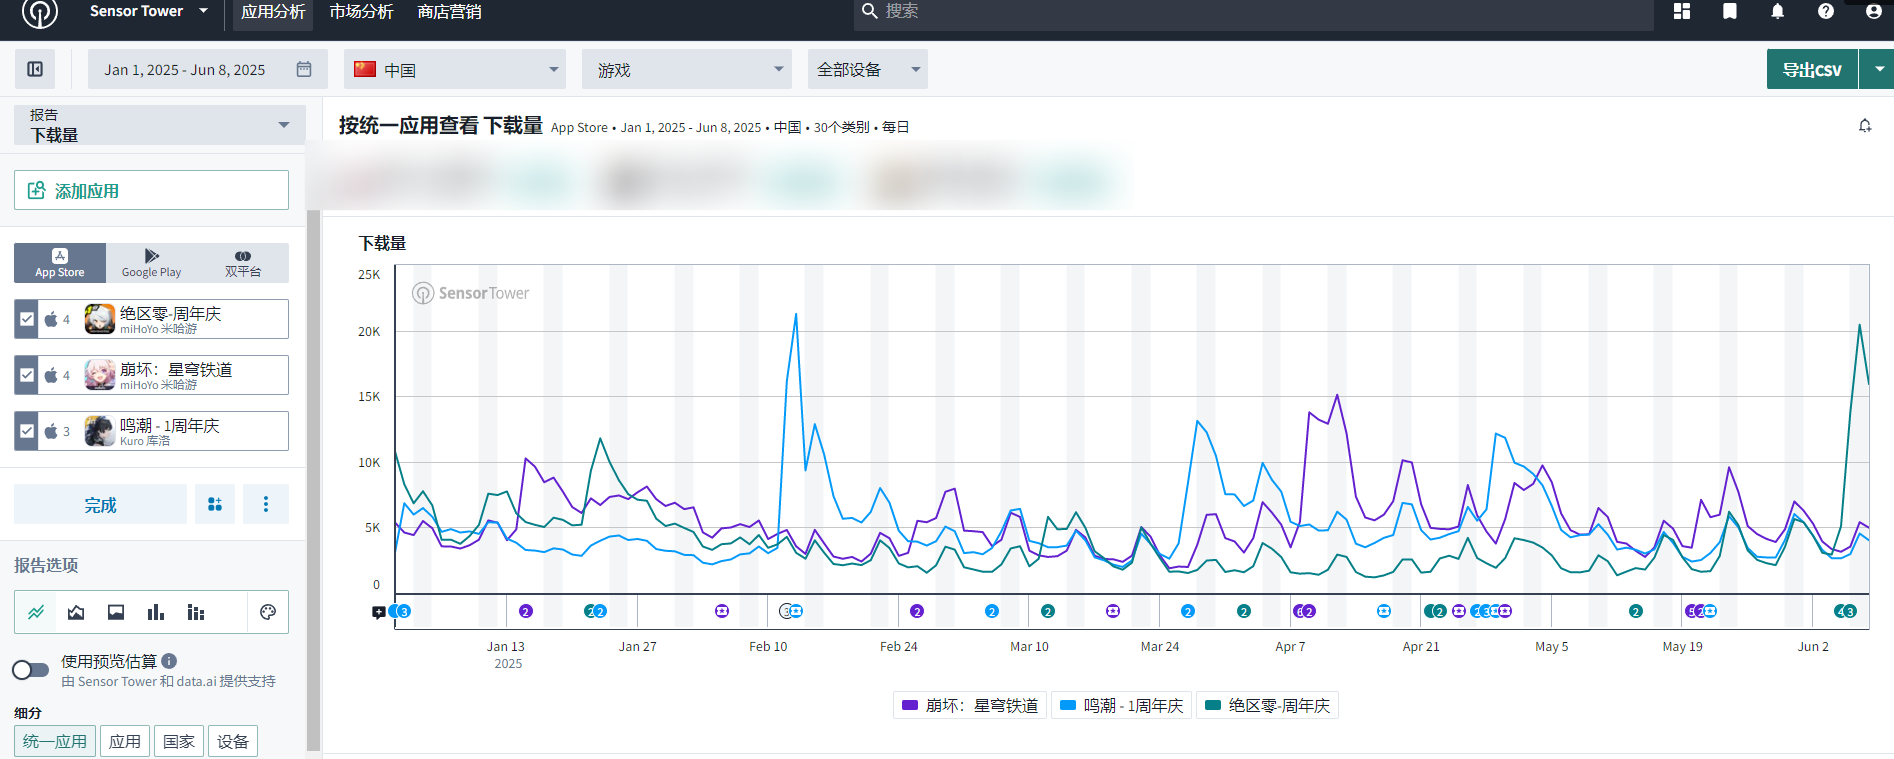The width and height of the screenshot is (1894, 759).
Task: Click the Sensor Tower logo icon
Action: [x=40, y=12]
